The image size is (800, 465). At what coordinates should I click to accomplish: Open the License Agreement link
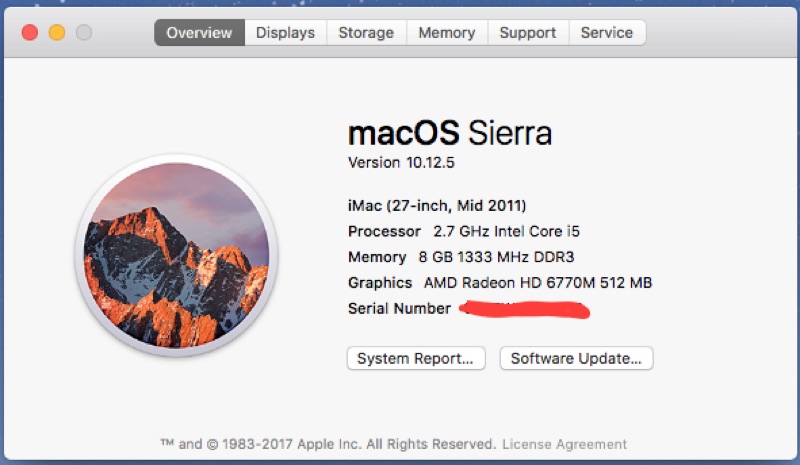coord(564,444)
